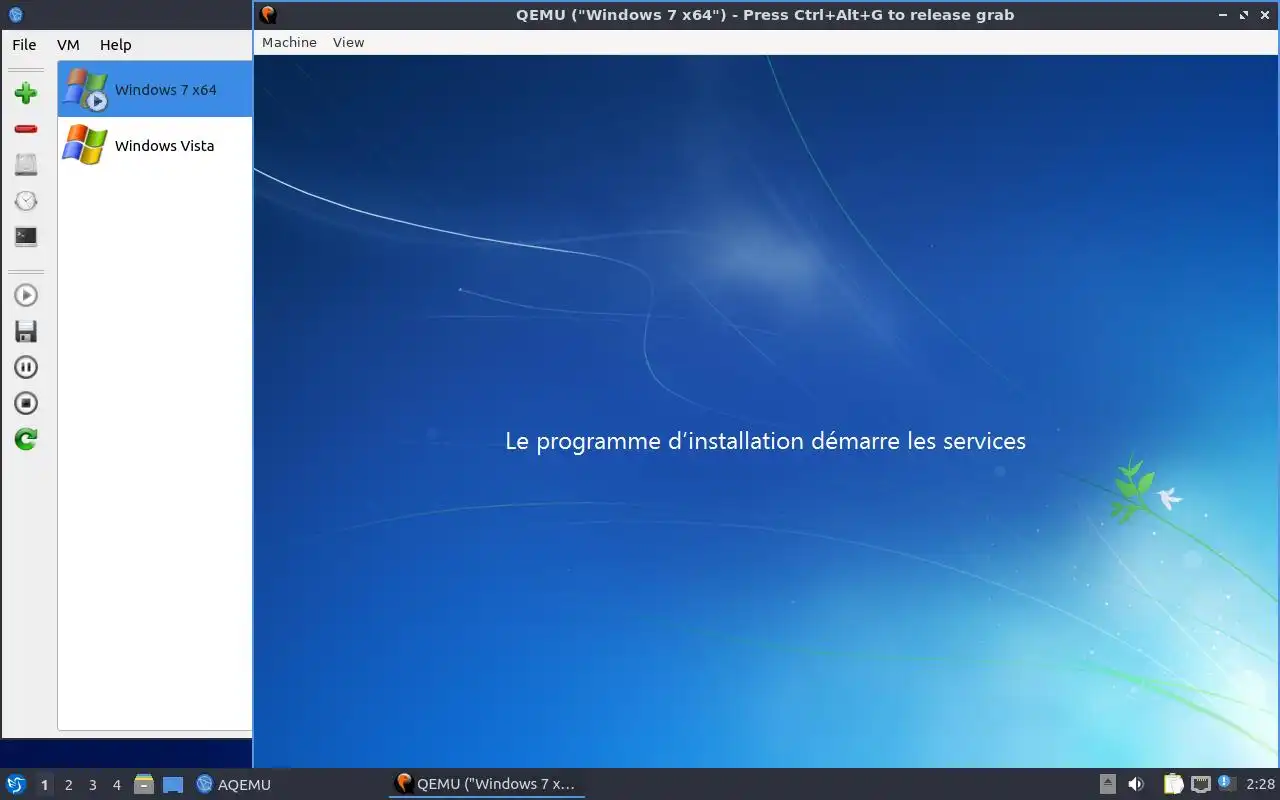Click the 2:28 clock in taskbar

tap(1261, 785)
